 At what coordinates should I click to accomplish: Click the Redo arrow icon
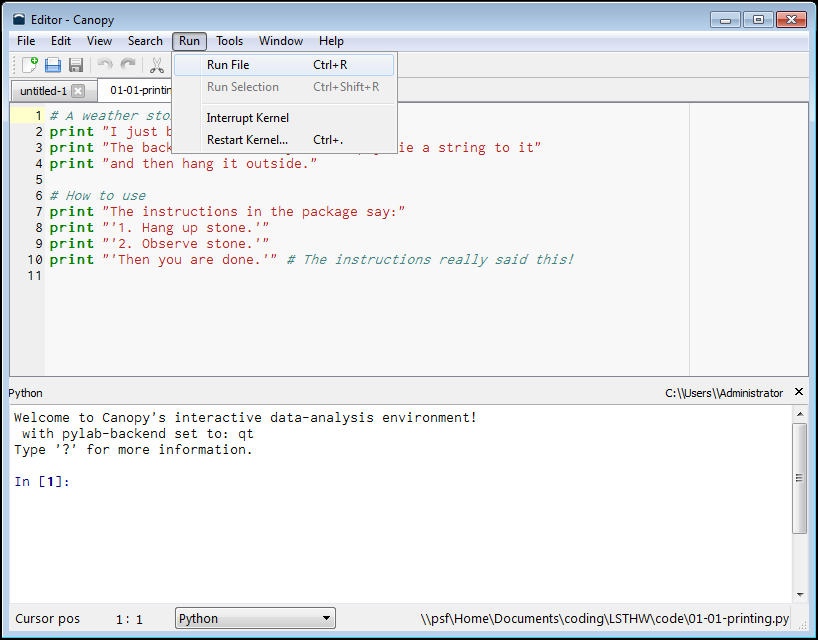[128, 65]
